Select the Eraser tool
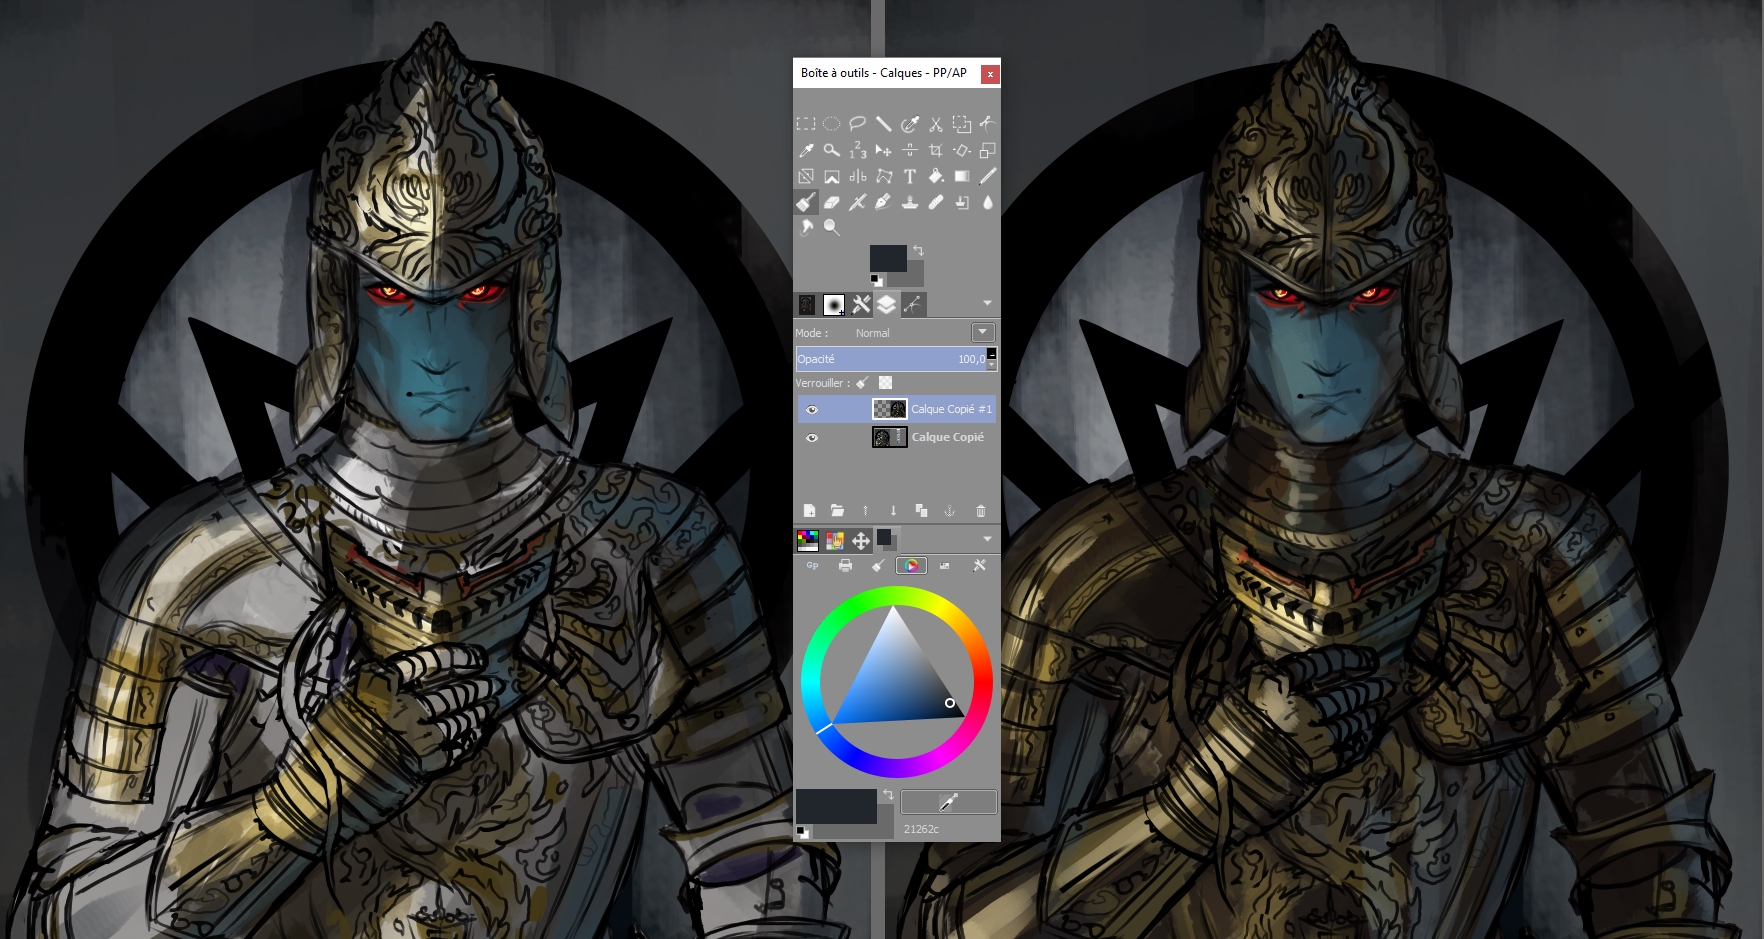The width and height of the screenshot is (1764, 939). [x=832, y=202]
